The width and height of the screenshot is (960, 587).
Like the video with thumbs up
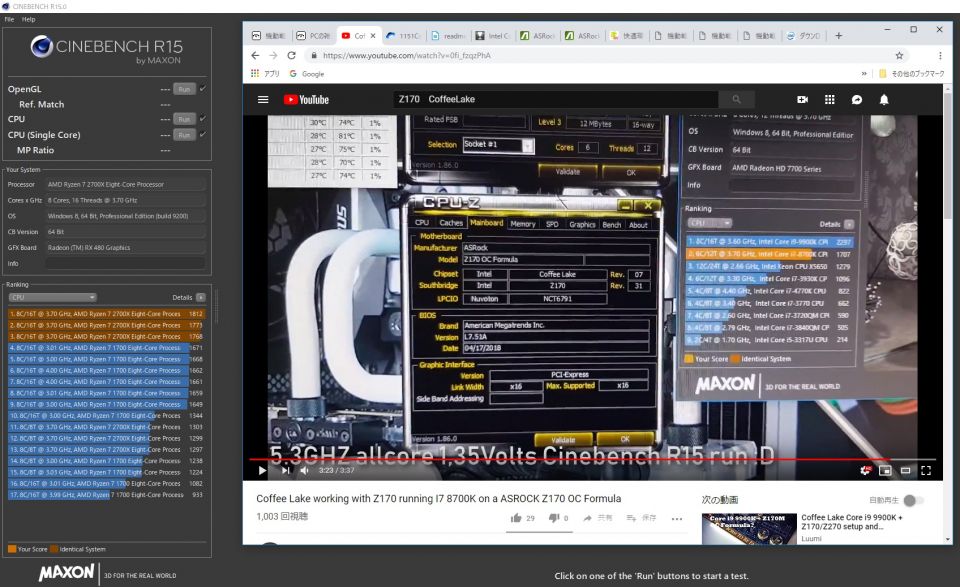[x=516, y=518]
